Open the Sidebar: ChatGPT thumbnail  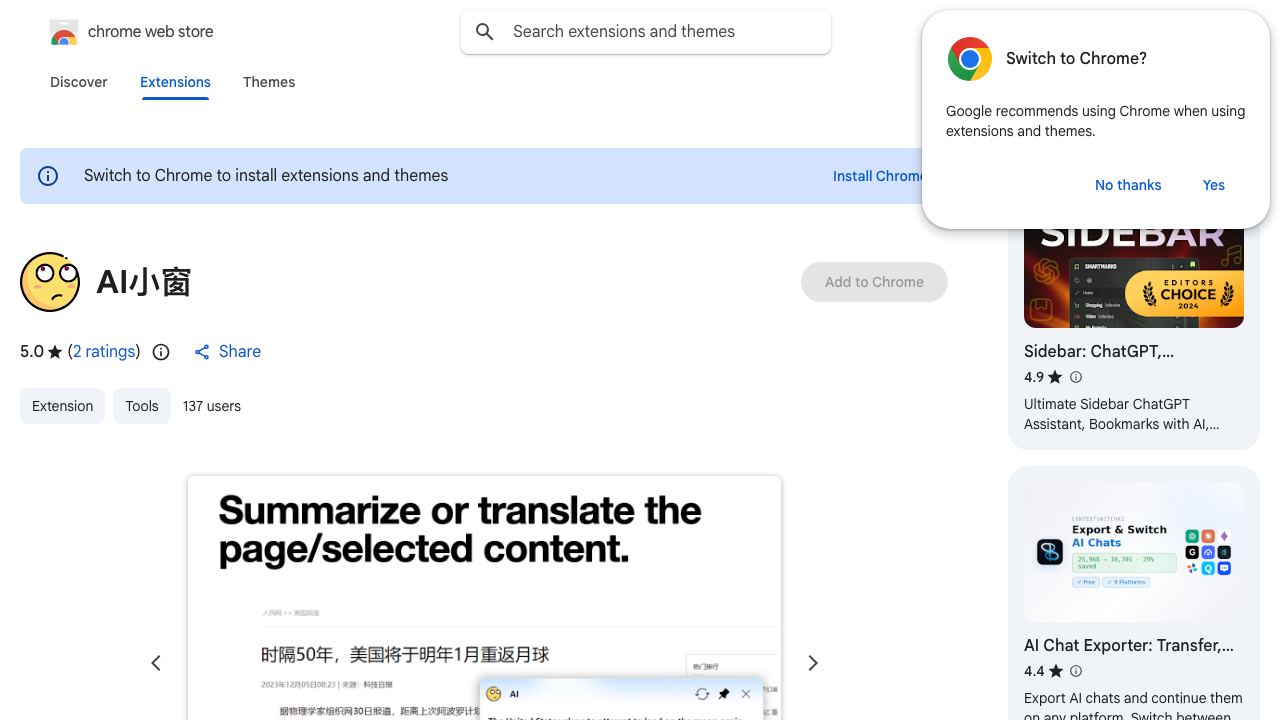tap(1134, 278)
